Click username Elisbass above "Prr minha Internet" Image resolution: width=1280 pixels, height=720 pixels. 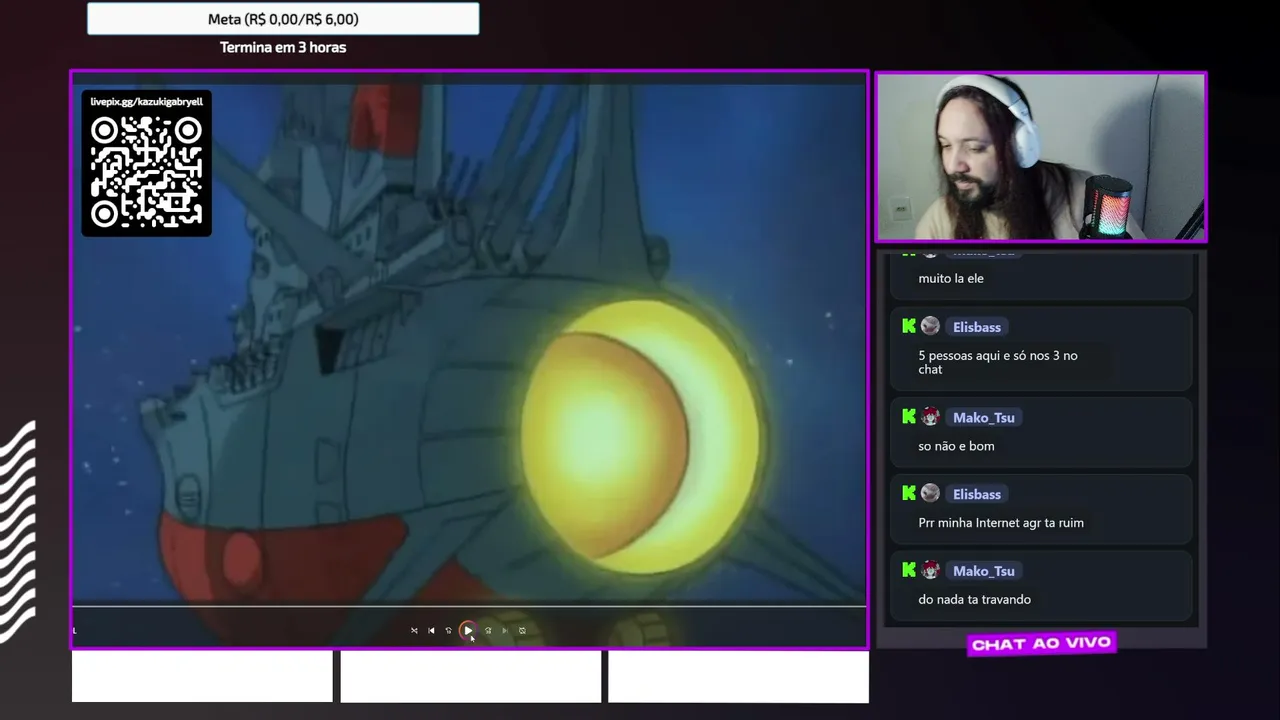pyautogui.click(x=977, y=494)
